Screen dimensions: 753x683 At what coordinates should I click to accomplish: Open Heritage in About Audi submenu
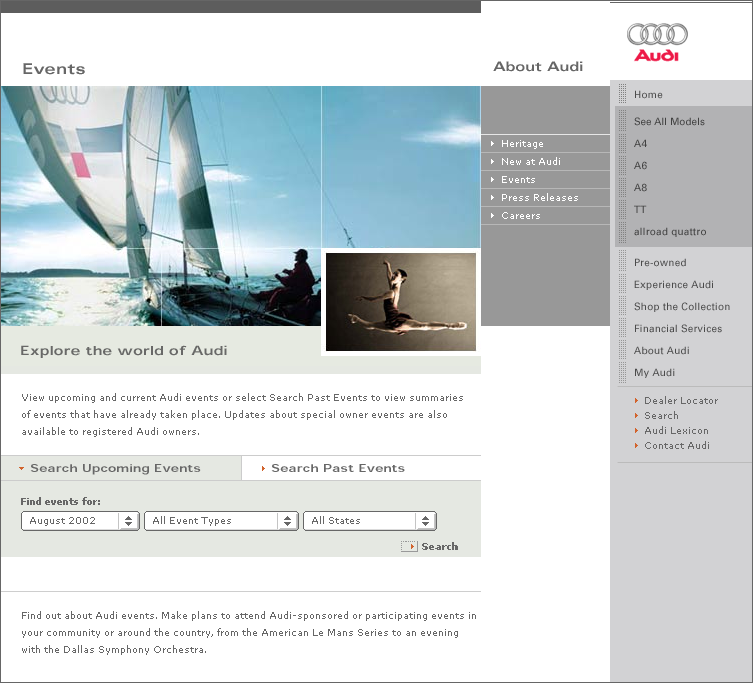(x=522, y=143)
